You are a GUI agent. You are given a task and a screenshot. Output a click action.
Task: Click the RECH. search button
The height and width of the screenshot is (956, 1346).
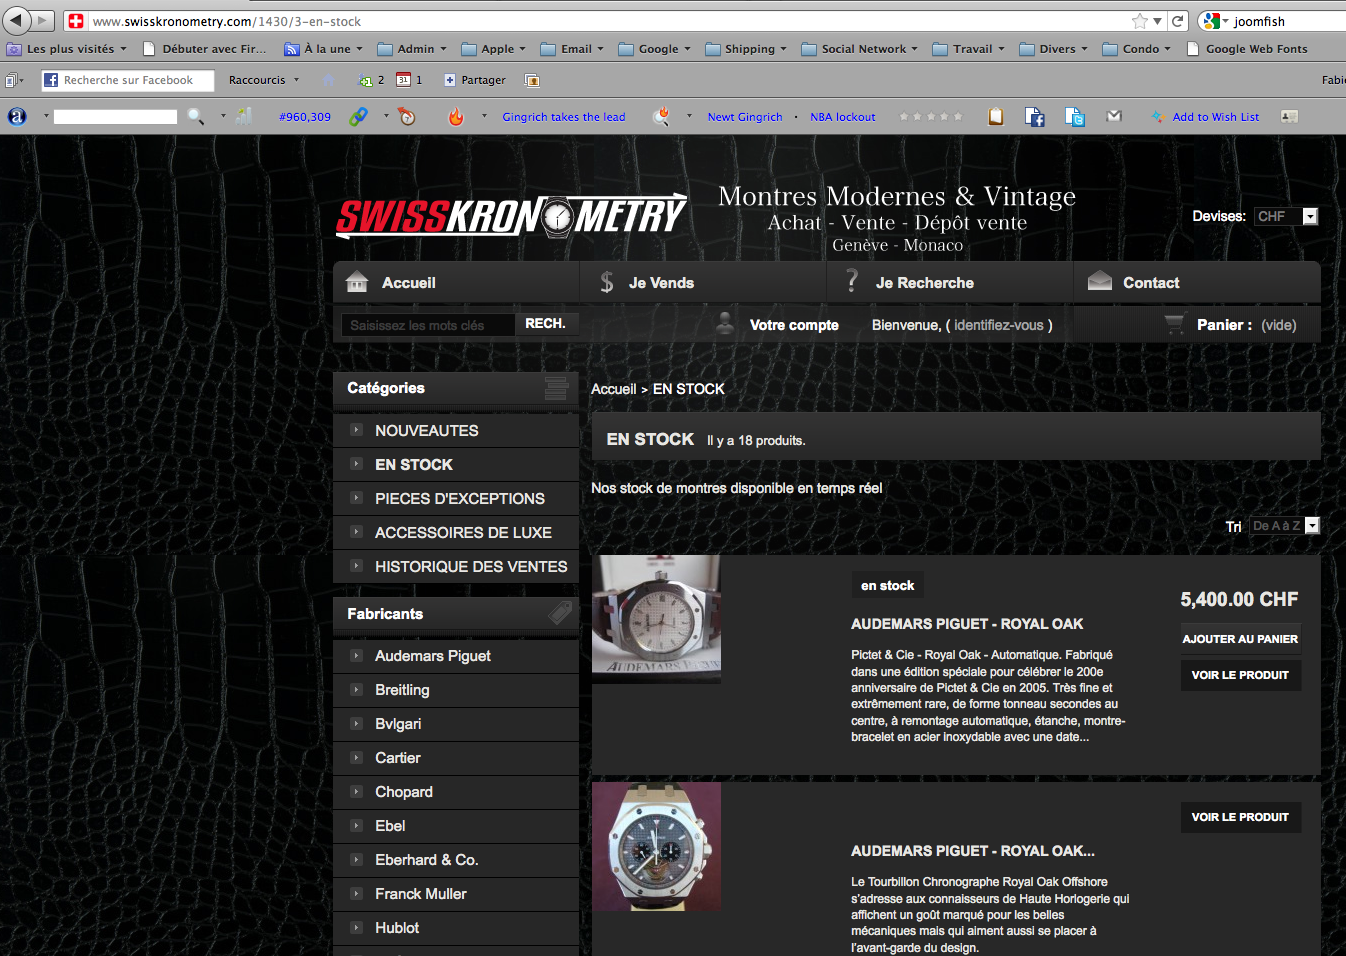tap(546, 324)
